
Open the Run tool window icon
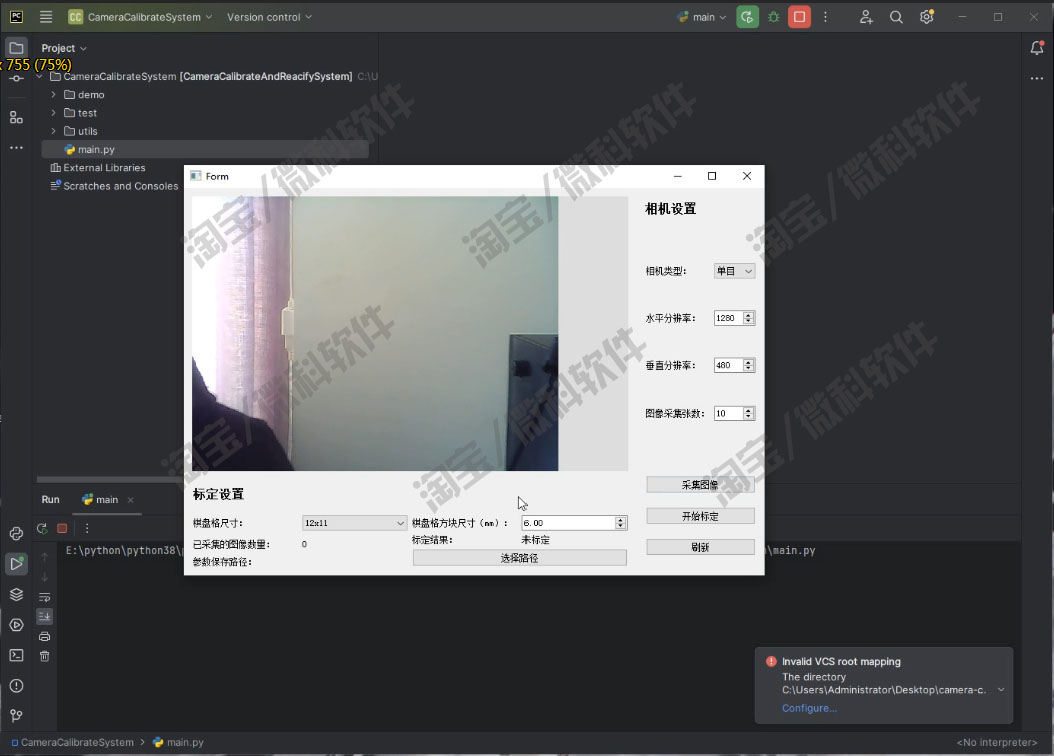tap(16, 563)
